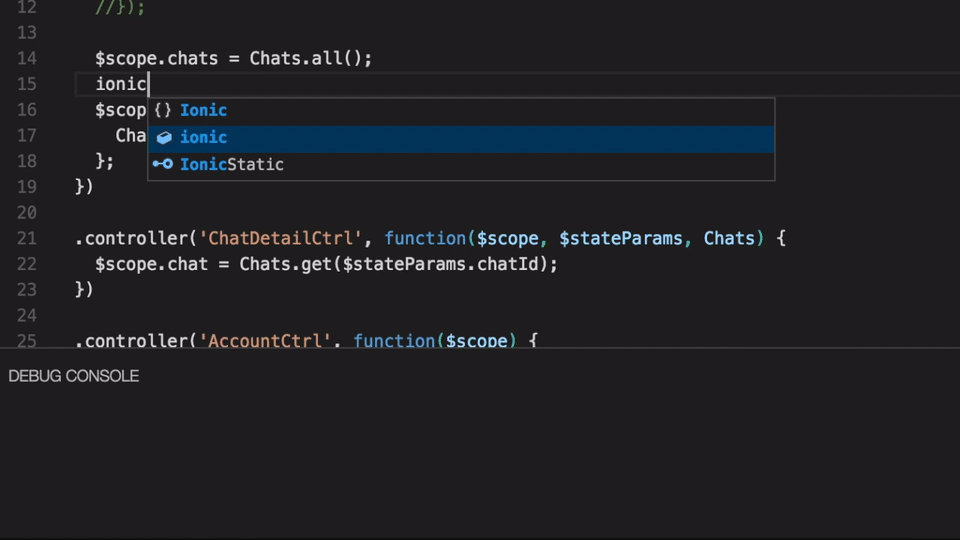This screenshot has width=960, height=540.
Task: Click the cube icon beside lowercase ionic suggestion
Action: 164,138
